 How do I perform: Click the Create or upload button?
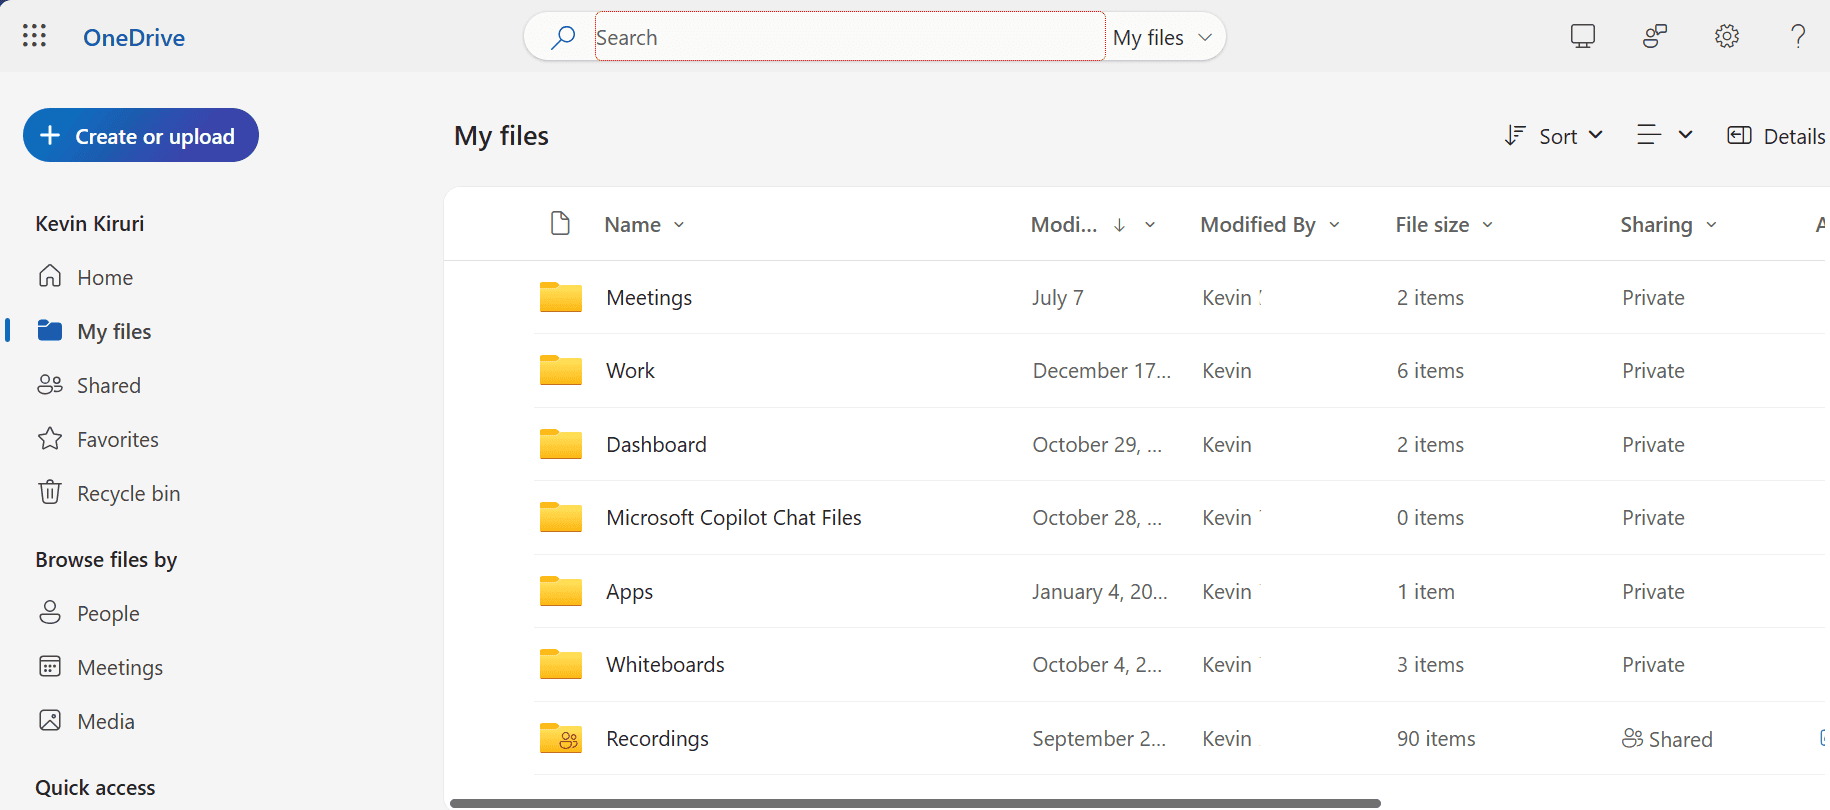click(x=141, y=135)
